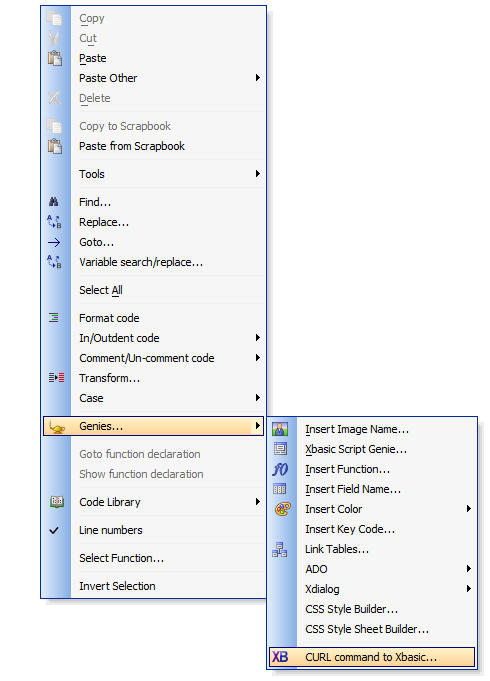
Task: Click the Insert Function fx icon
Action: (280, 469)
